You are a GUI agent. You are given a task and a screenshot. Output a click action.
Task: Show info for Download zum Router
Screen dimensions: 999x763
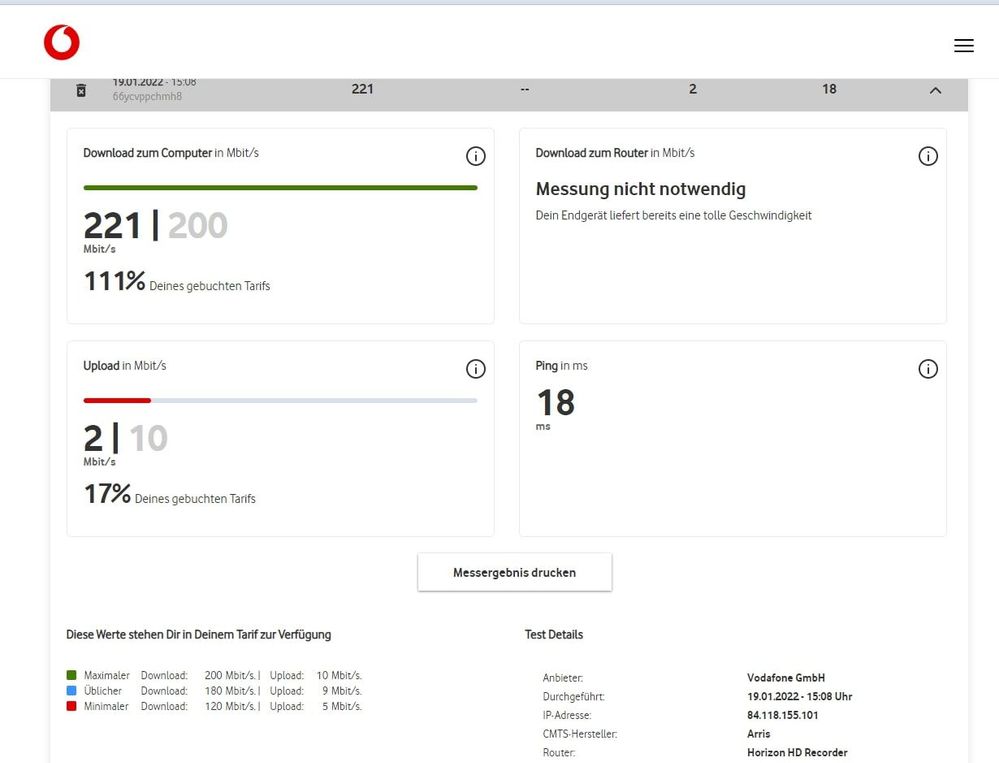[x=928, y=156]
